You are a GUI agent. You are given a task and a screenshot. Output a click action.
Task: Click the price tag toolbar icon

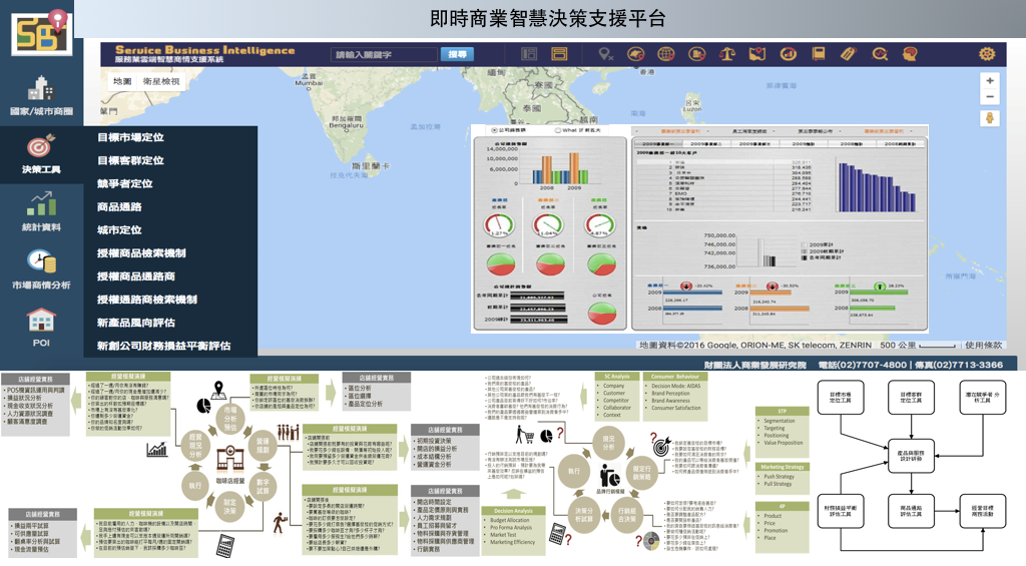(x=849, y=54)
